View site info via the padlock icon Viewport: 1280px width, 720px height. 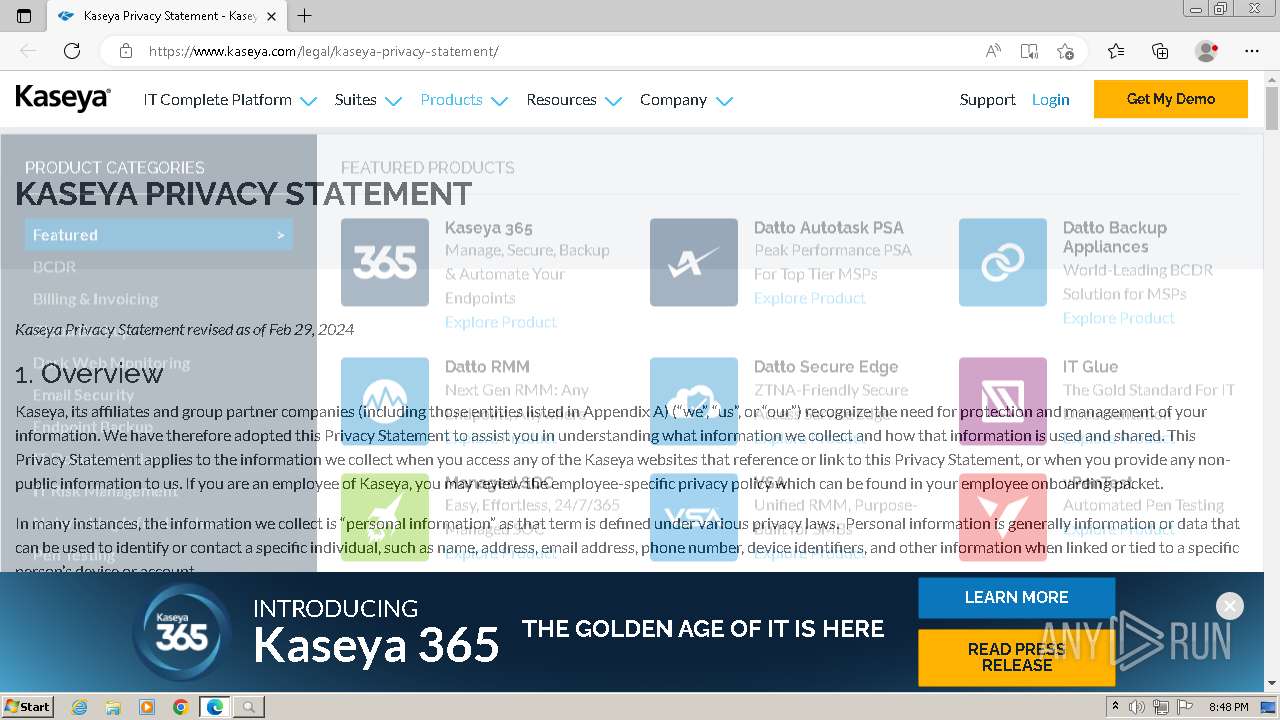point(125,51)
